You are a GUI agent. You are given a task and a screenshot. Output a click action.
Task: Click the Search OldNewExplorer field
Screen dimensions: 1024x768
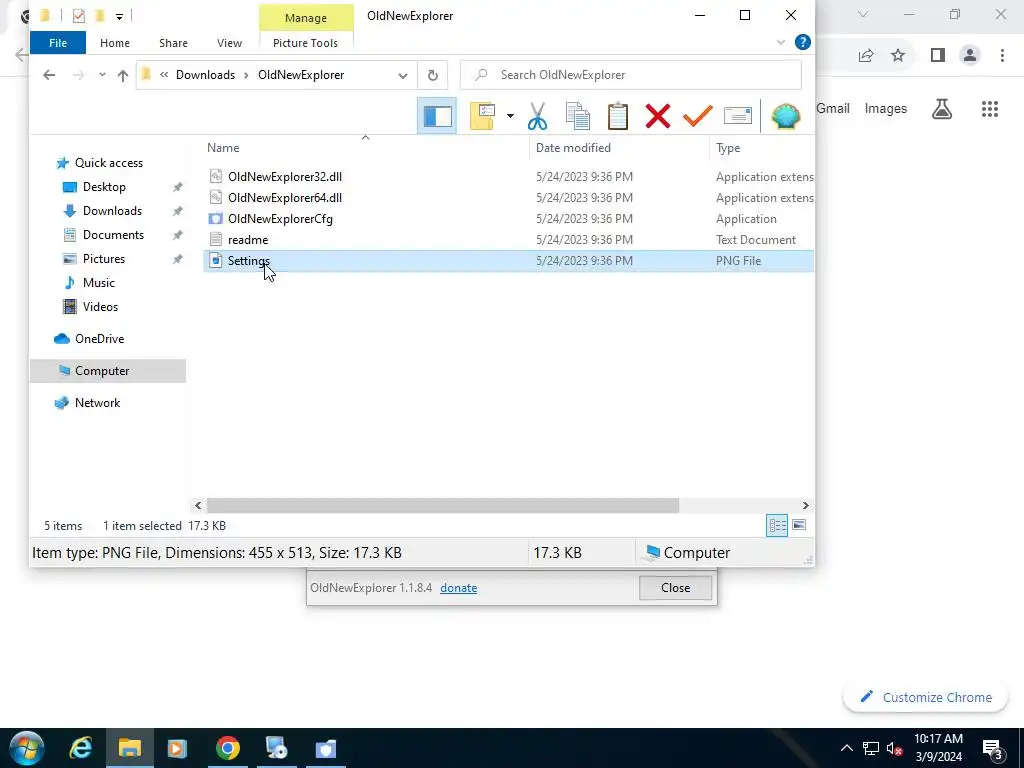(631, 75)
